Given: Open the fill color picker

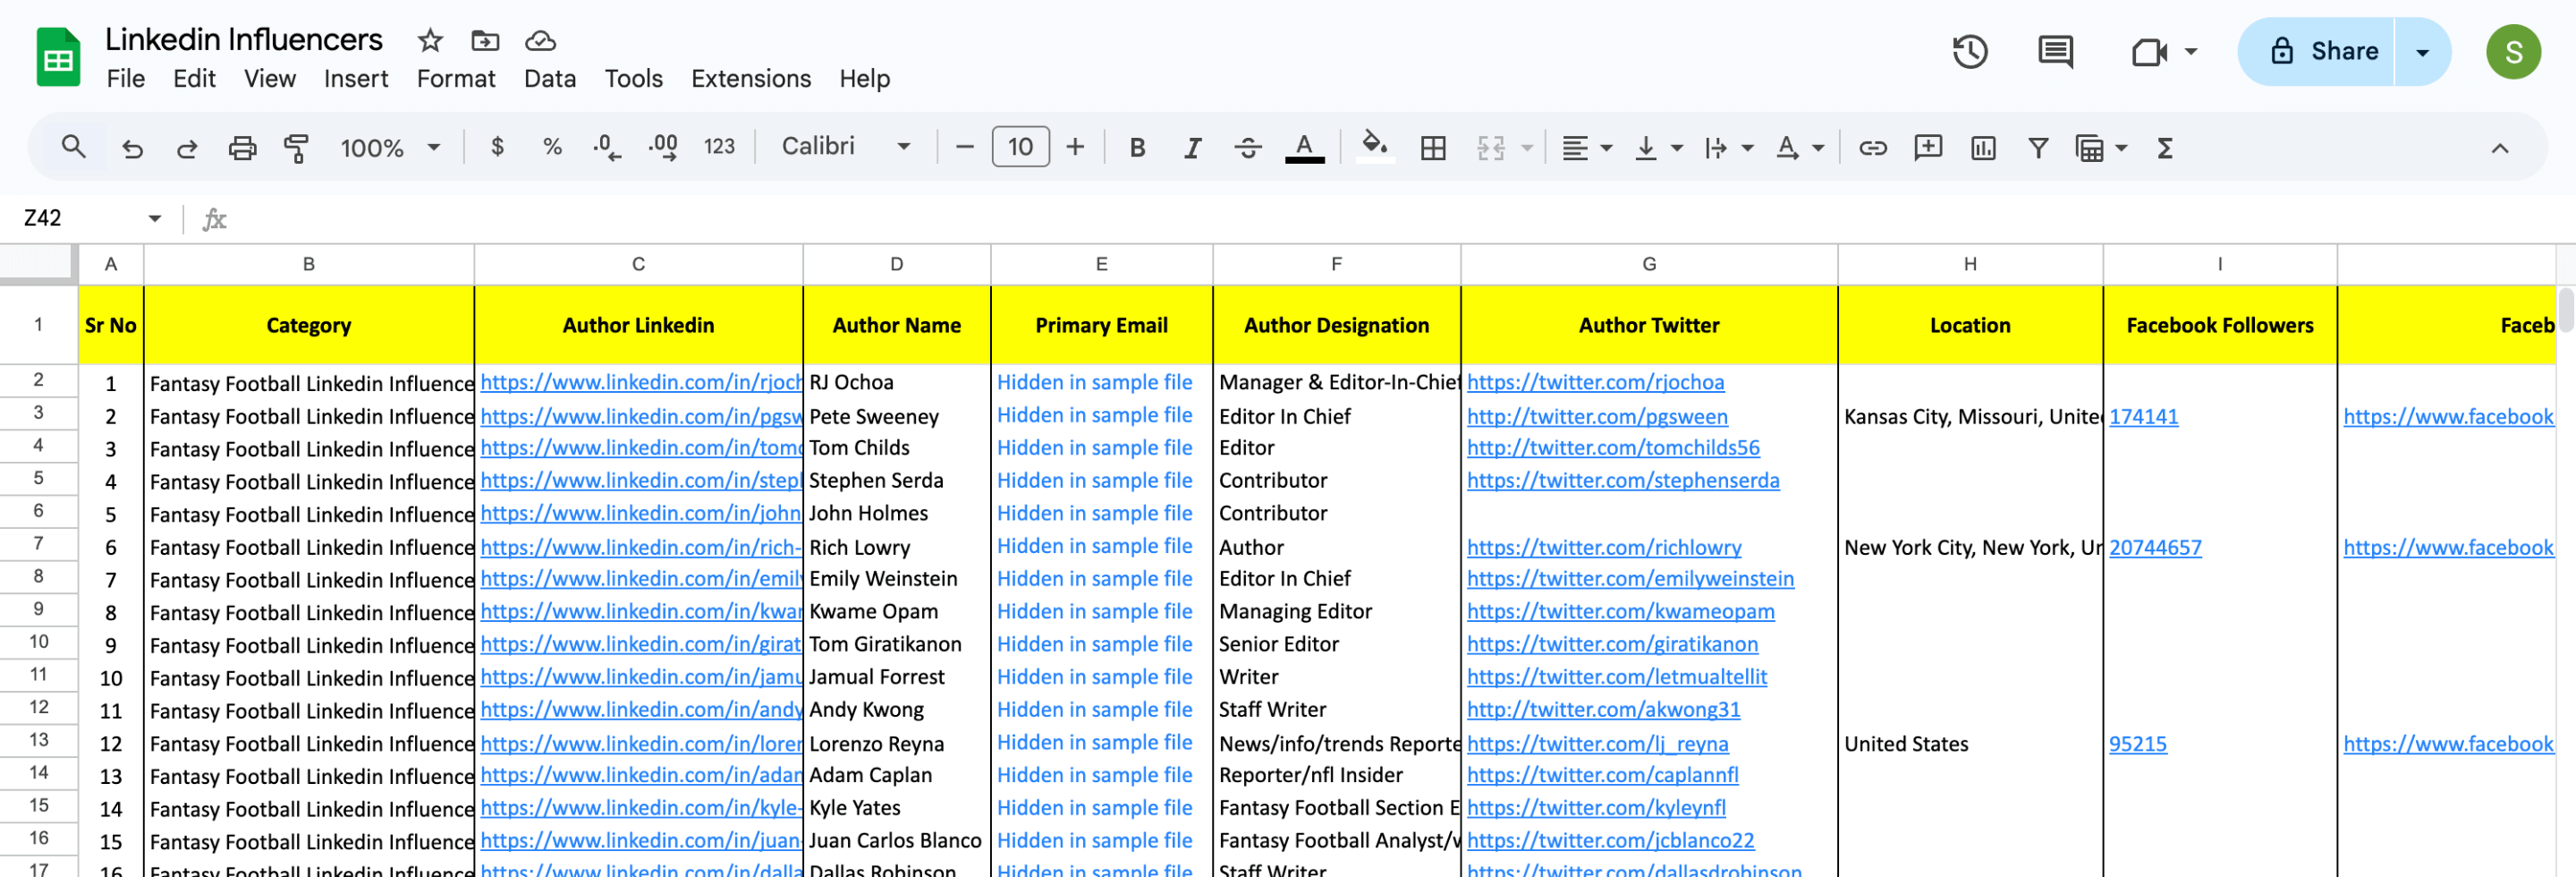Looking at the screenshot, I should pos(1375,147).
